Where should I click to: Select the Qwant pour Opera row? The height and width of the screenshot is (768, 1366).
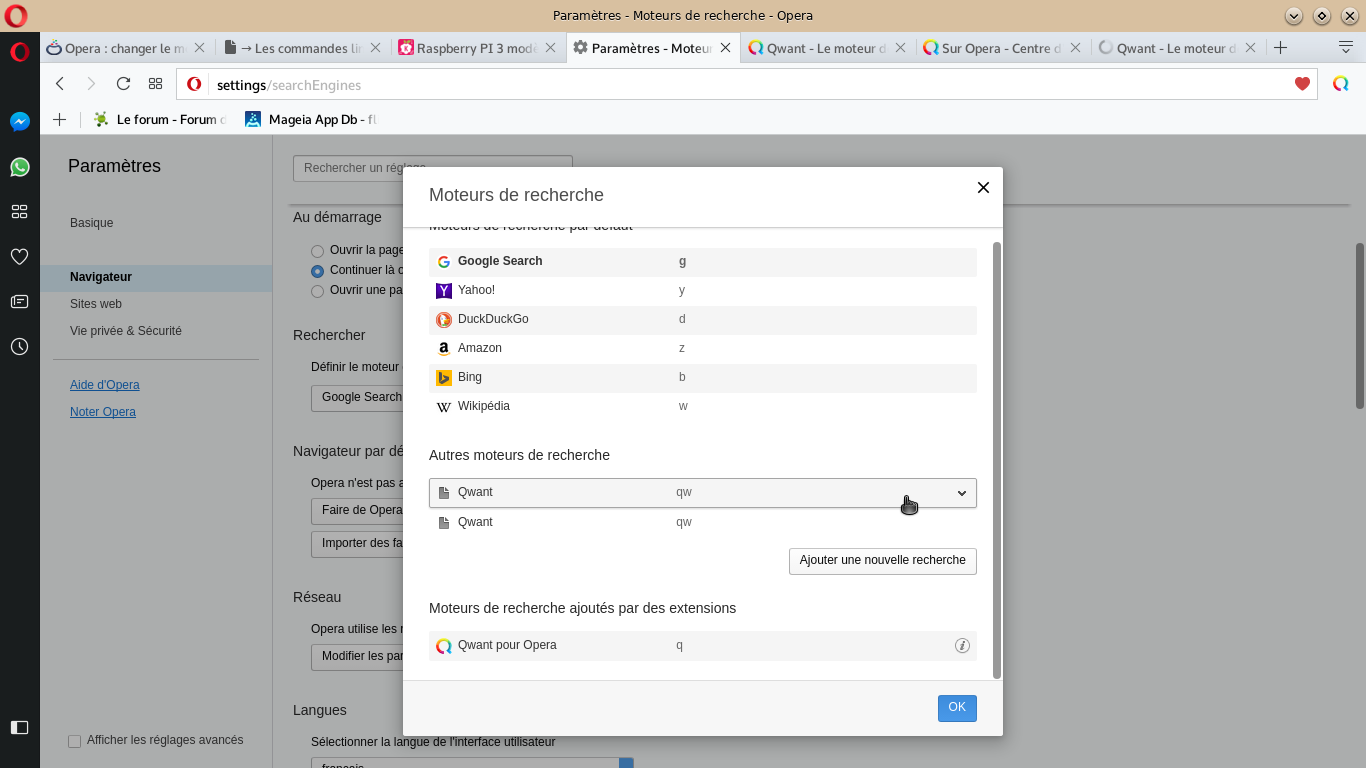(702, 645)
